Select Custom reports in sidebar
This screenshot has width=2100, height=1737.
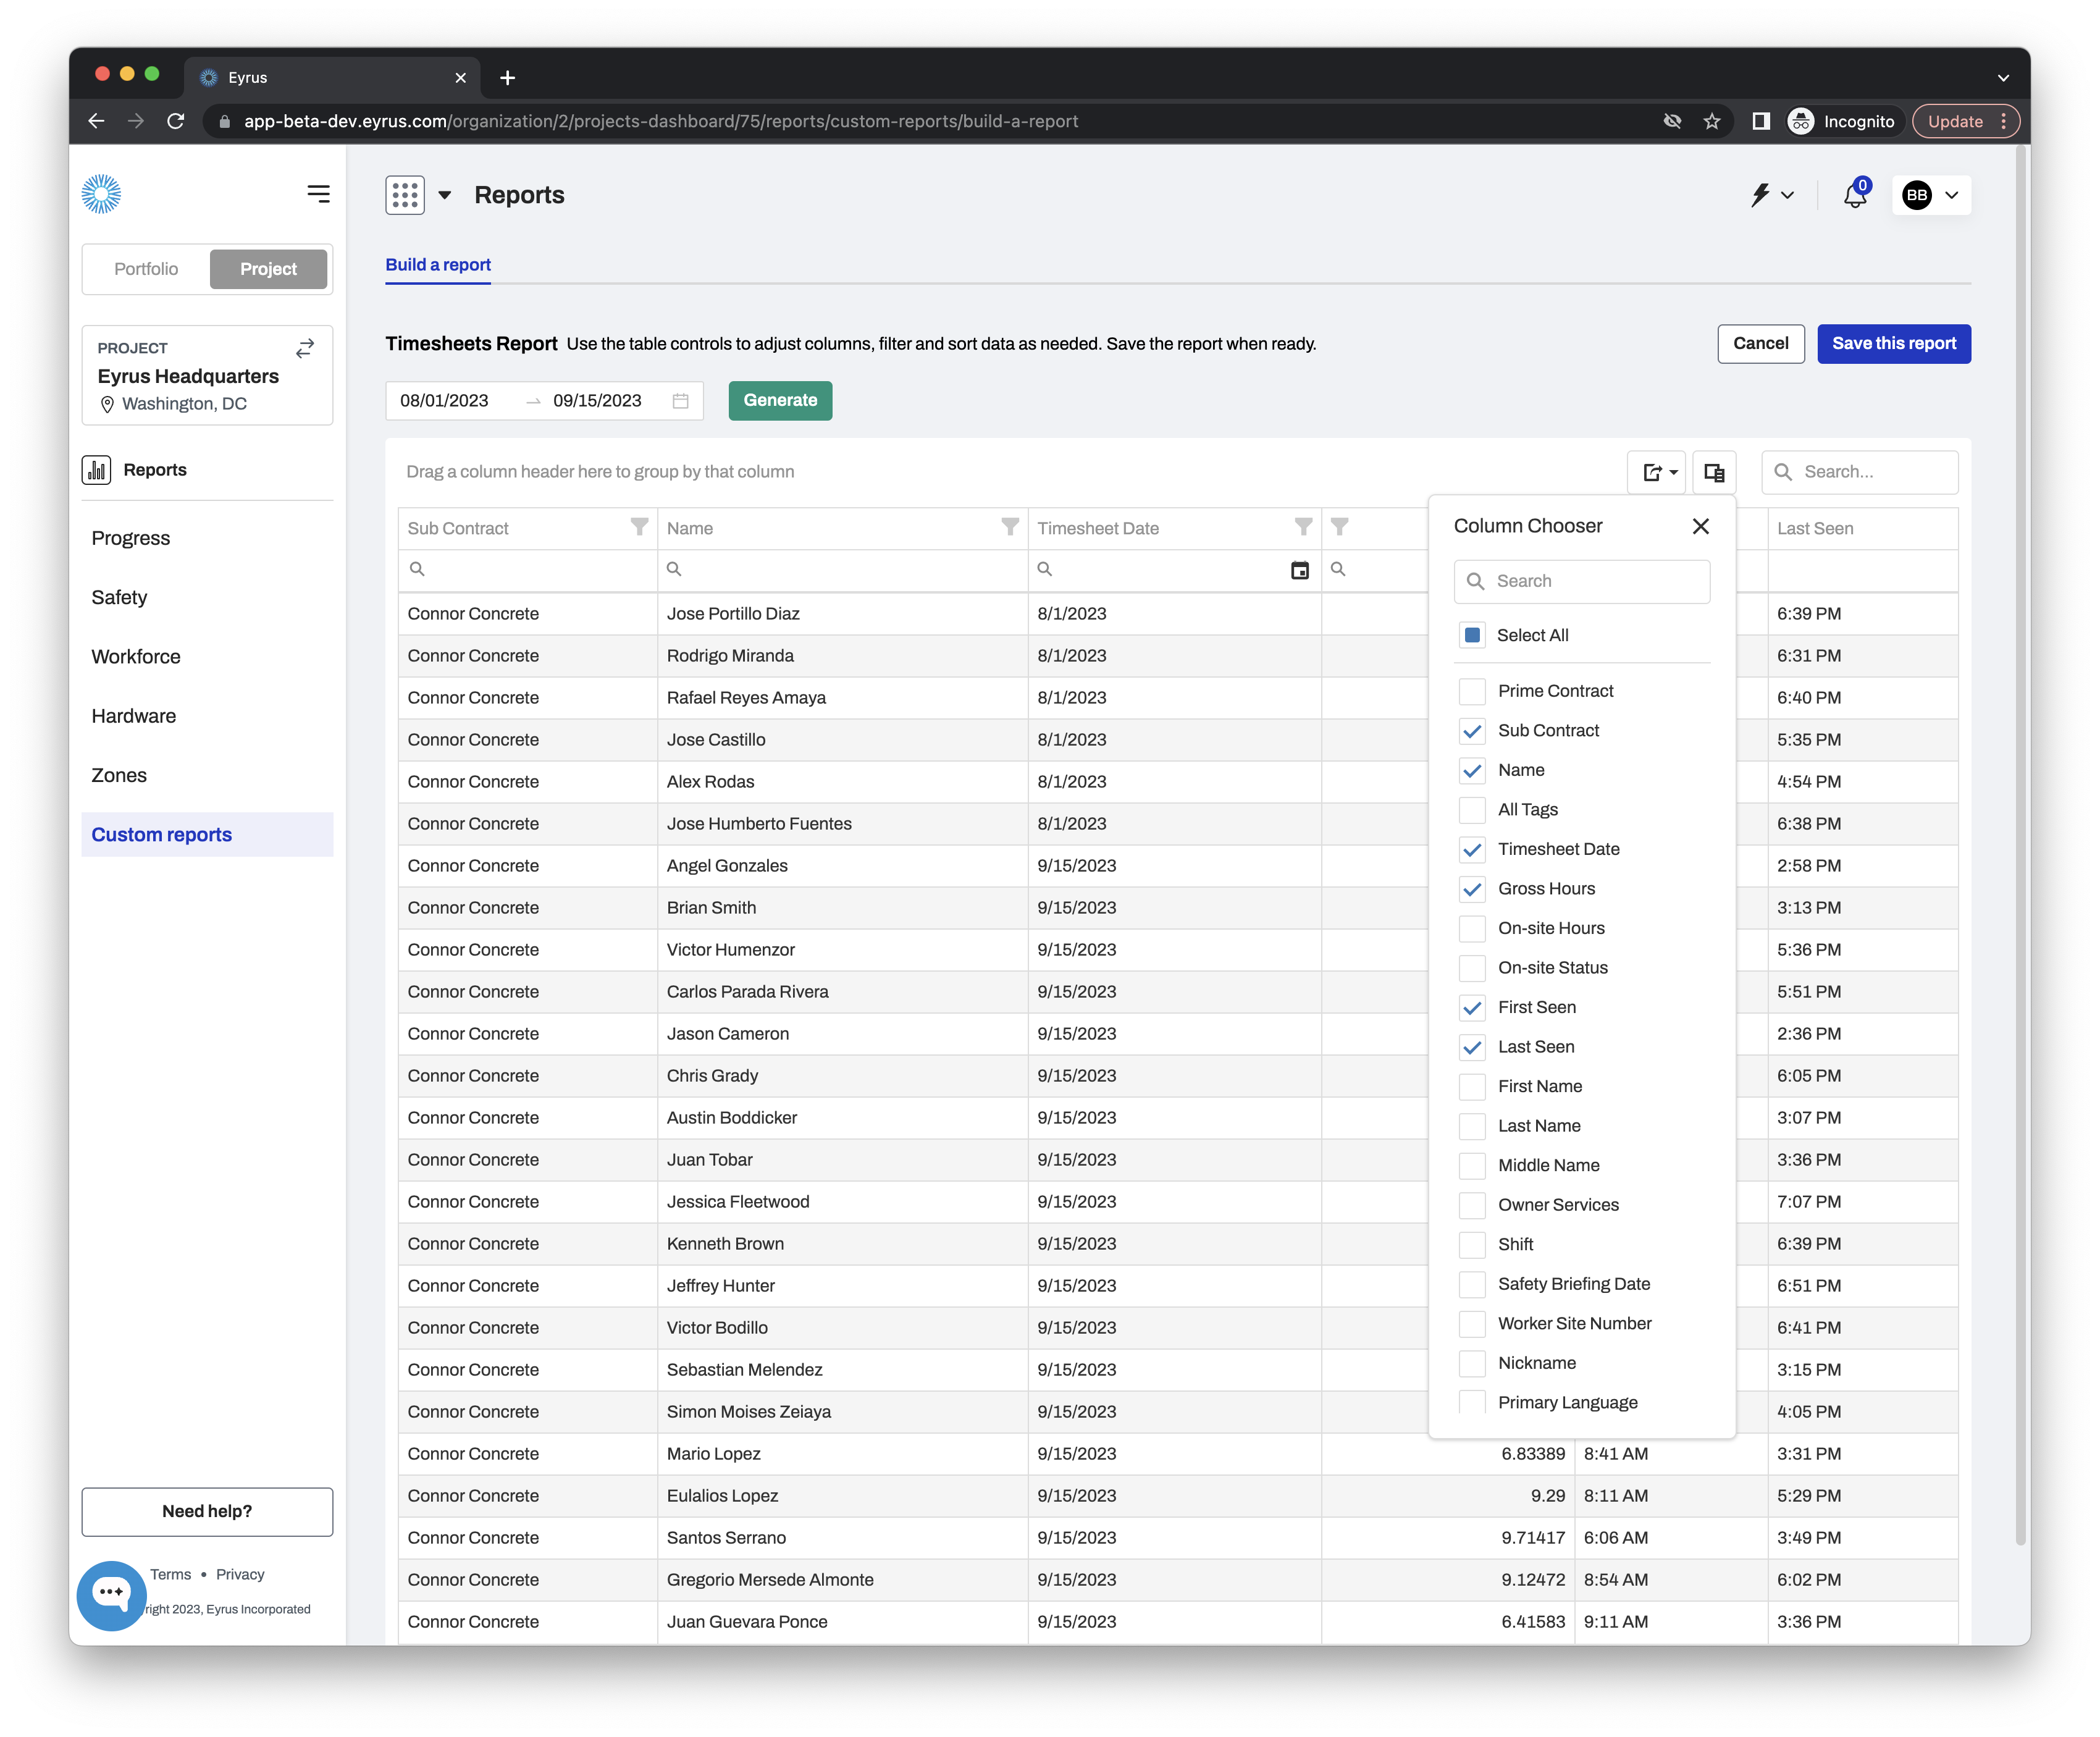click(207, 834)
